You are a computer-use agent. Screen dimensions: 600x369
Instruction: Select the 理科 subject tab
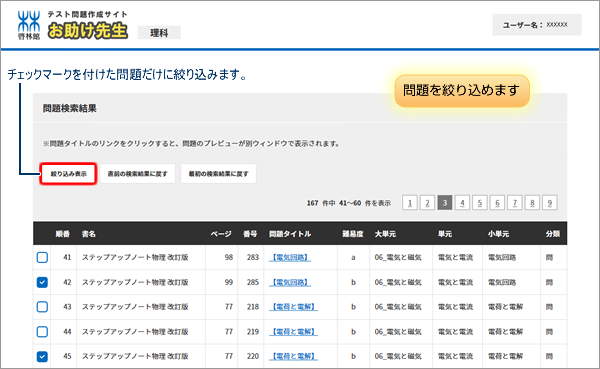coord(159,33)
